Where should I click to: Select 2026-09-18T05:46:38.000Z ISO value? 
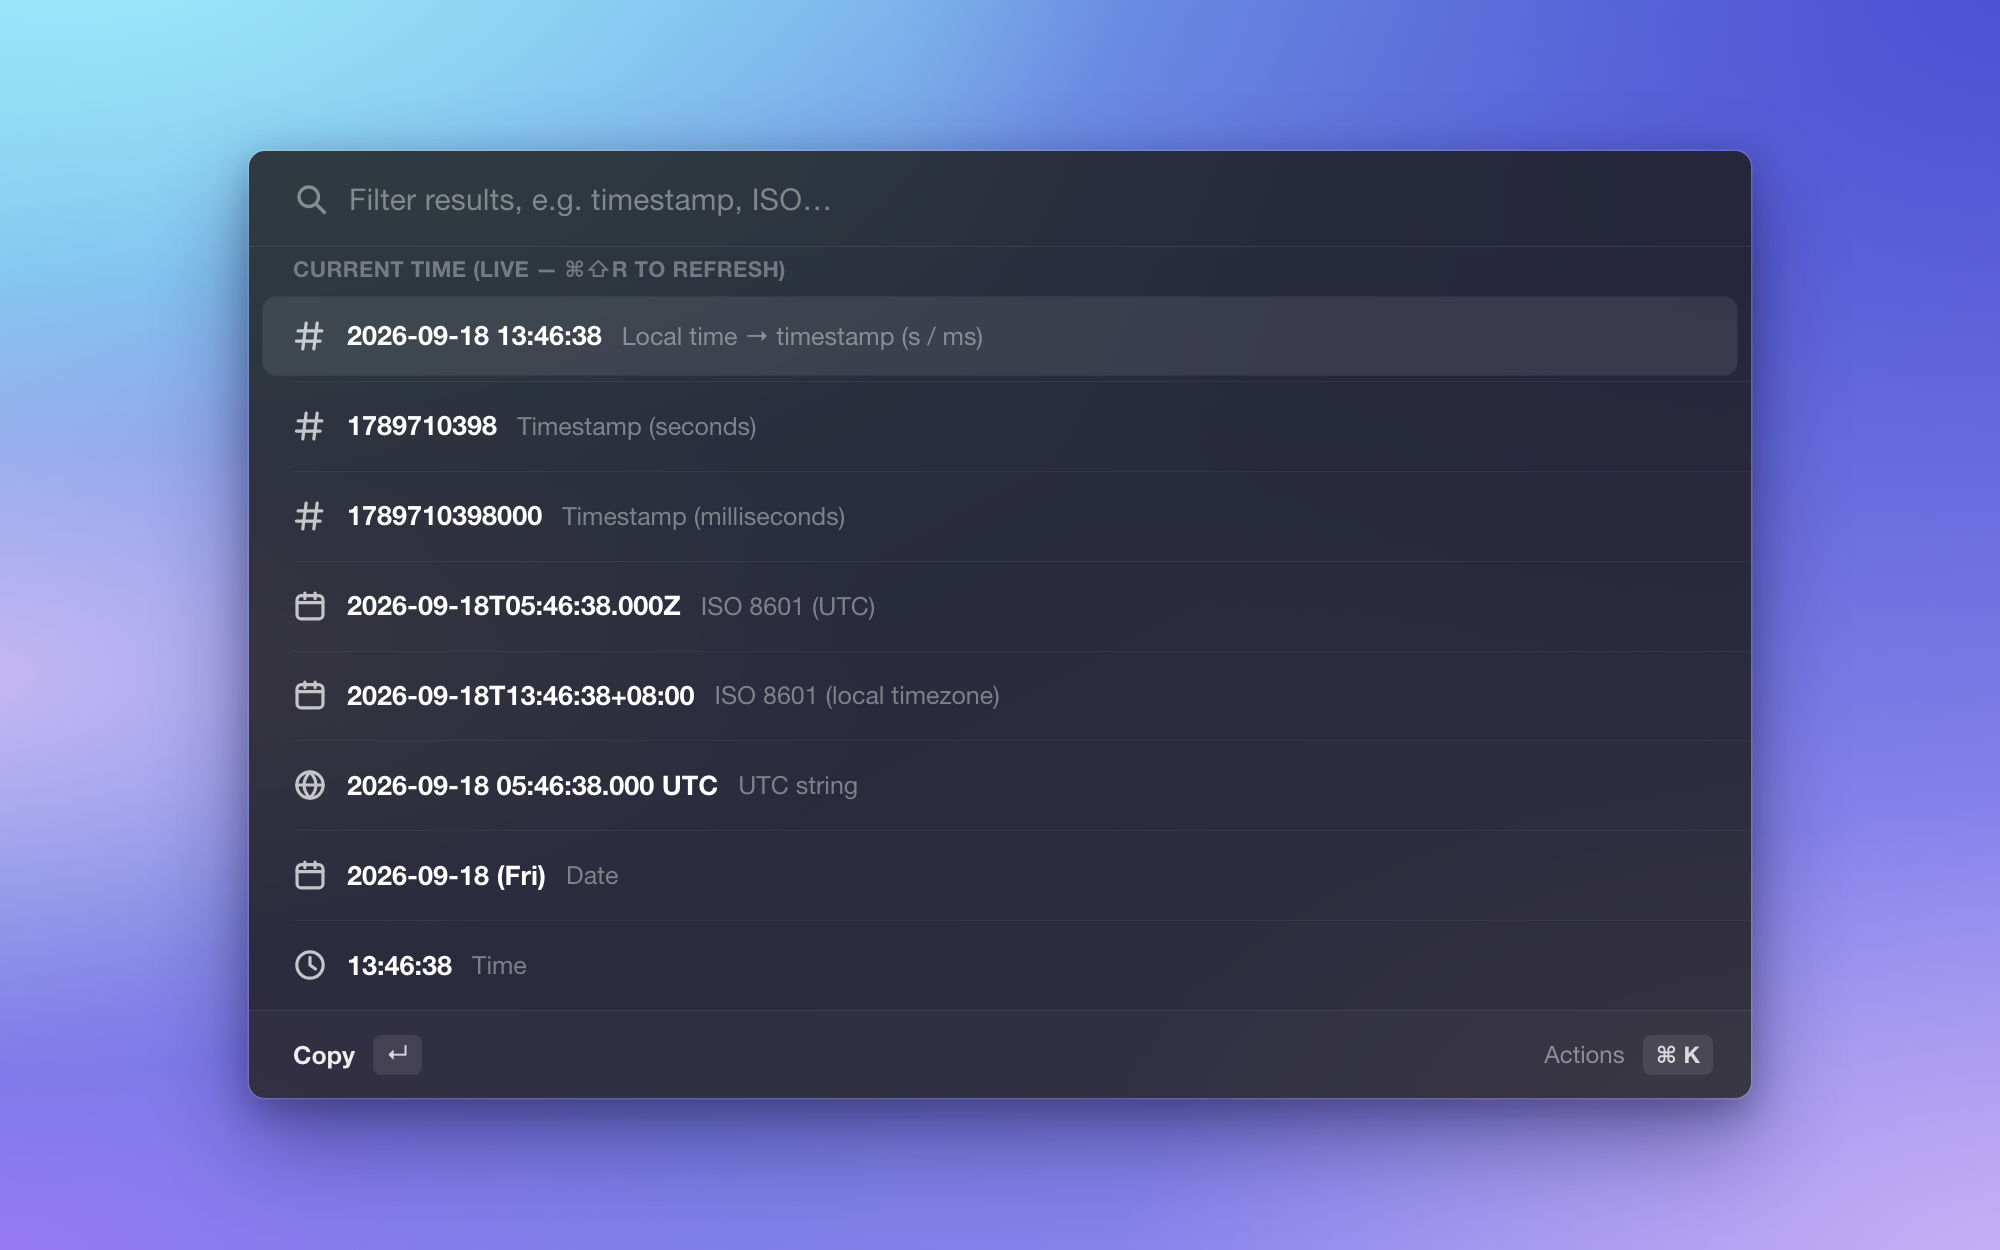(x=513, y=606)
